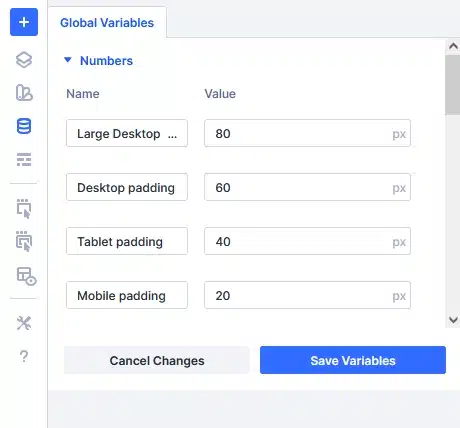Screen dimensions: 460x428
Task: Click the px unit of Mobile padding value
Action: pyautogui.click(x=399, y=296)
